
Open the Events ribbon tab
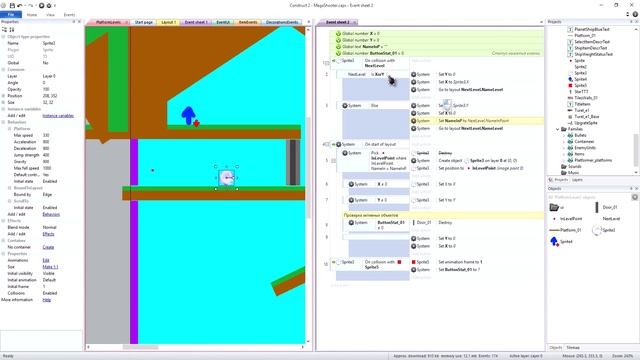tap(69, 15)
